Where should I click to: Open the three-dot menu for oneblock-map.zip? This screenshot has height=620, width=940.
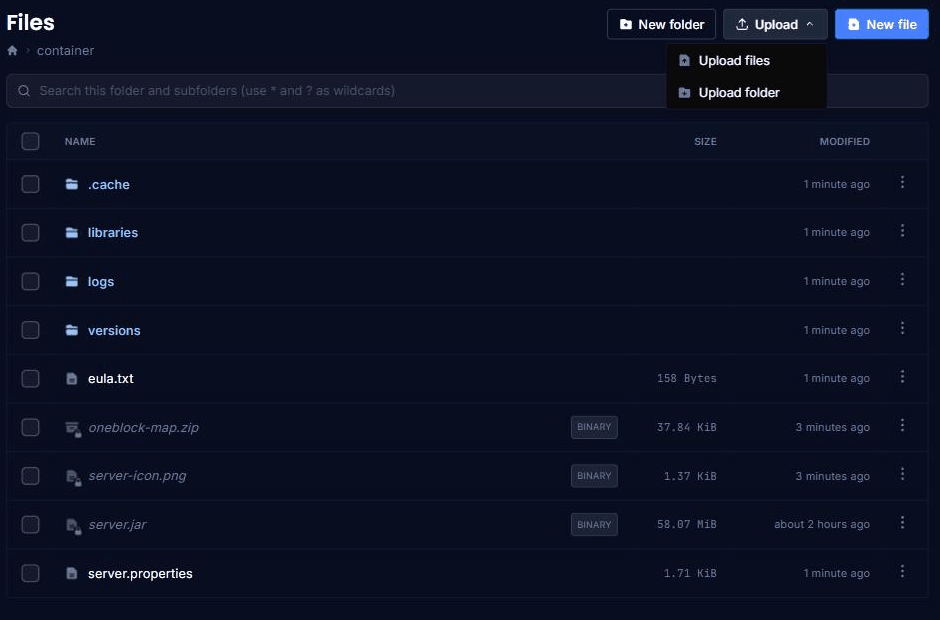(x=902, y=426)
